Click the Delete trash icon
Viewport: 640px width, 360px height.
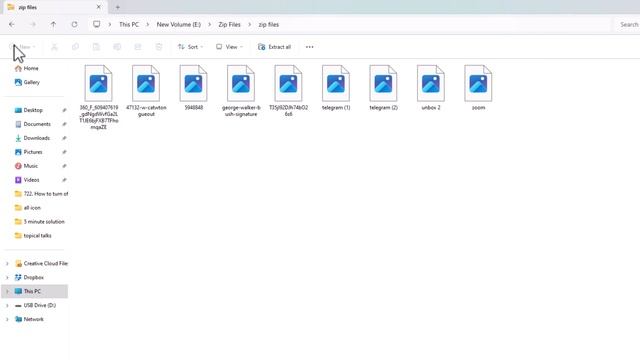[x=159, y=47]
